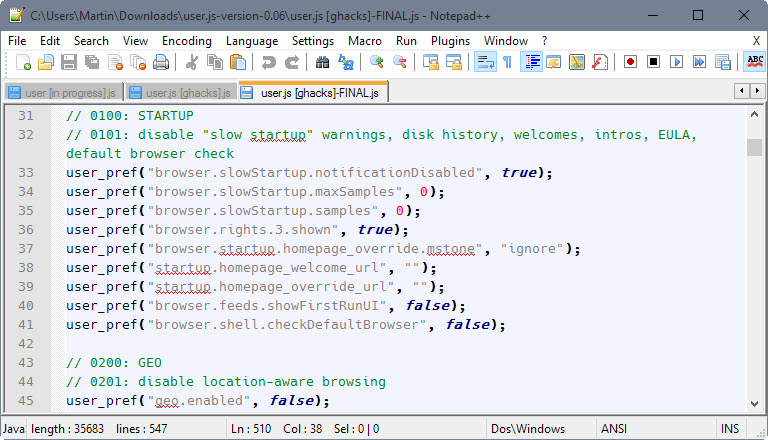Click 'browser.shell.checkDefaultBrowser' preference text
This screenshot has height=440, width=768.
click(287, 324)
